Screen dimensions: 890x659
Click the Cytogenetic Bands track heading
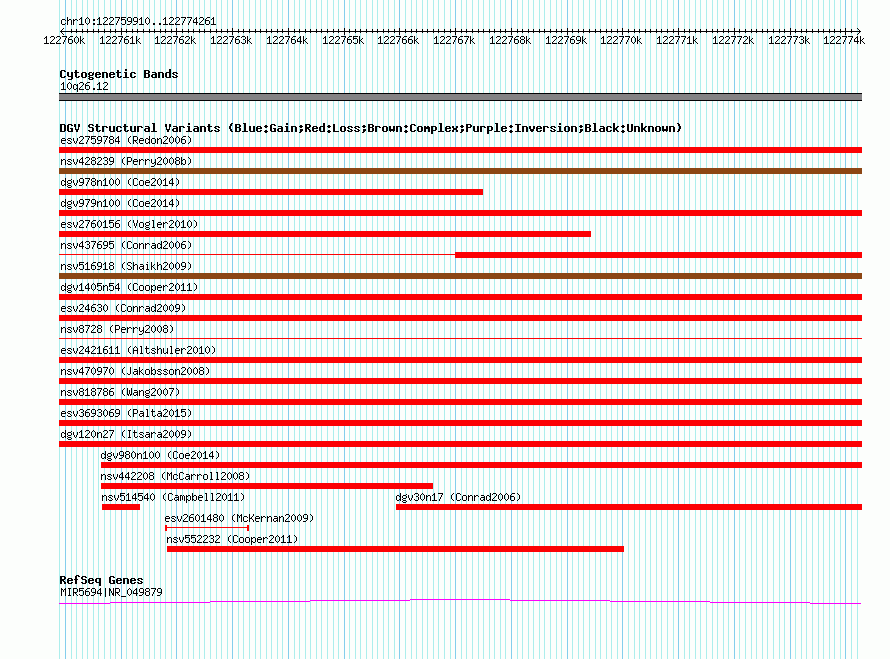point(119,74)
